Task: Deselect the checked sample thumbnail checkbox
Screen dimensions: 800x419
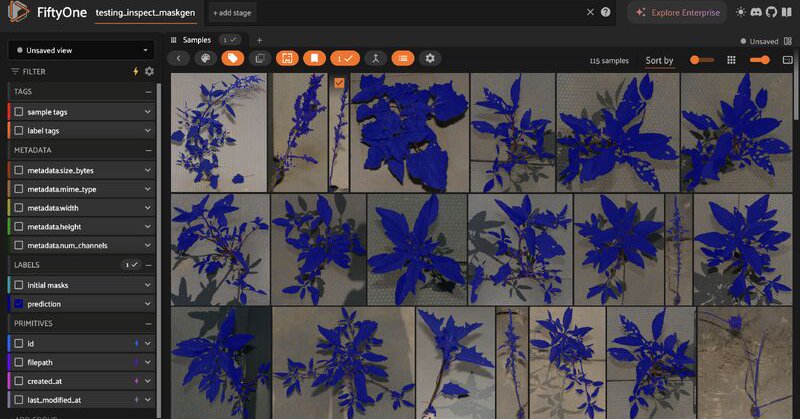Action: [339, 82]
